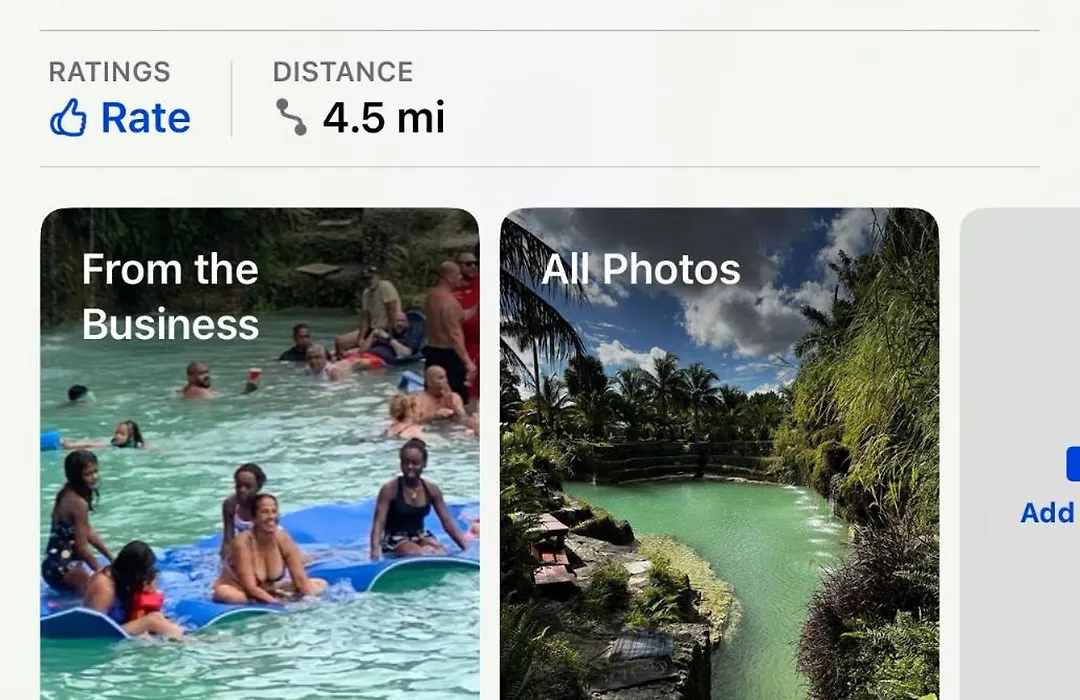Image resolution: width=1080 pixels, height=700 pixels.
Task: Open the From the Business photo card
Action: coord(260,454)
